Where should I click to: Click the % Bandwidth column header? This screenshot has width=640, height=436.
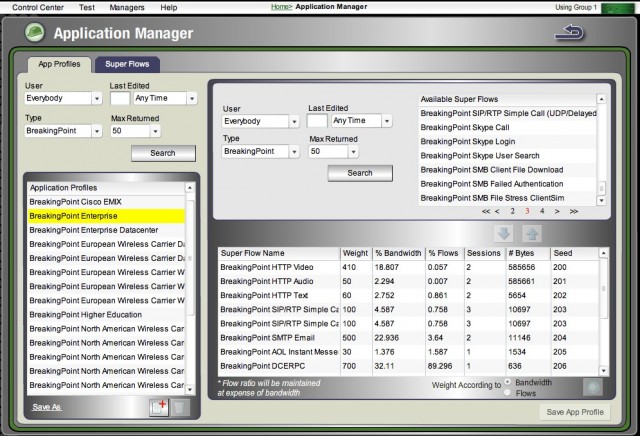tap(398, 253)
